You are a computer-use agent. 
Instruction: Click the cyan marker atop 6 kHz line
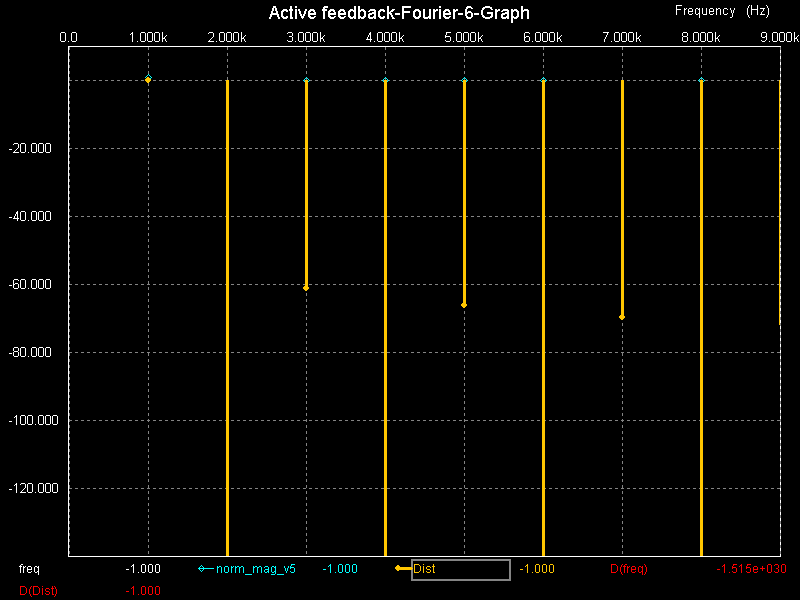point(543,80)
